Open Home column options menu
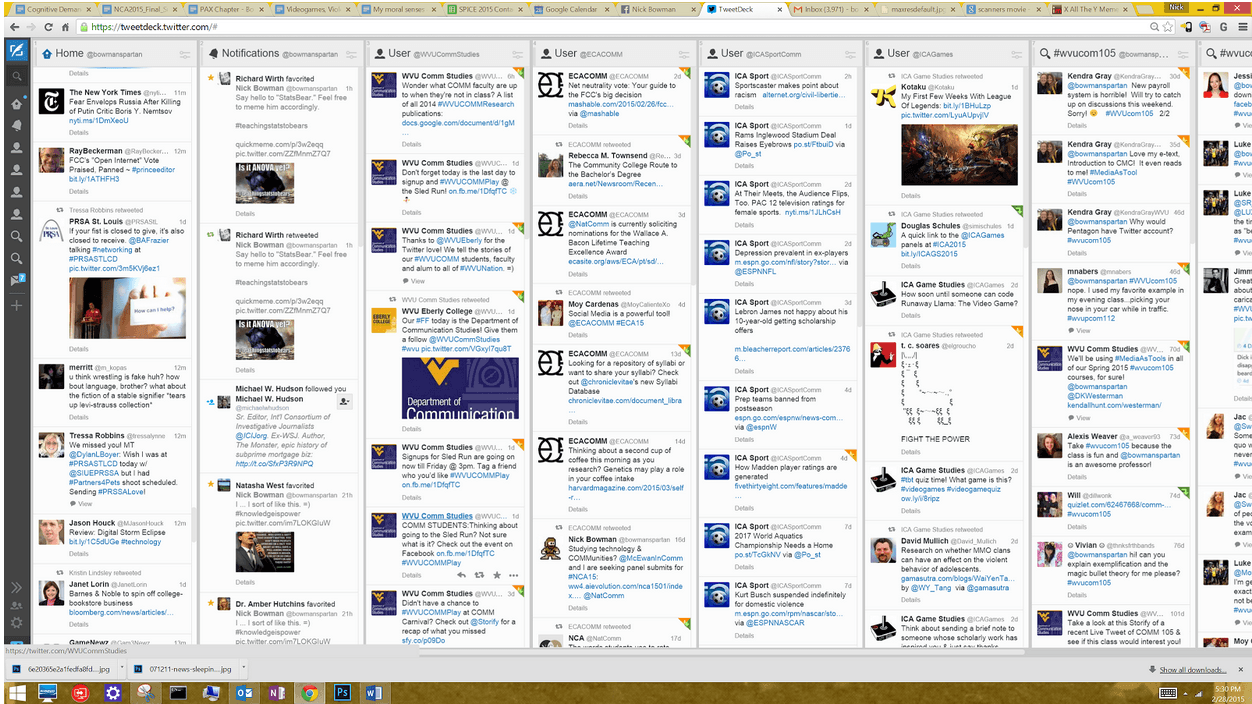Viewport: 1252px width, 704px height. 184,54
